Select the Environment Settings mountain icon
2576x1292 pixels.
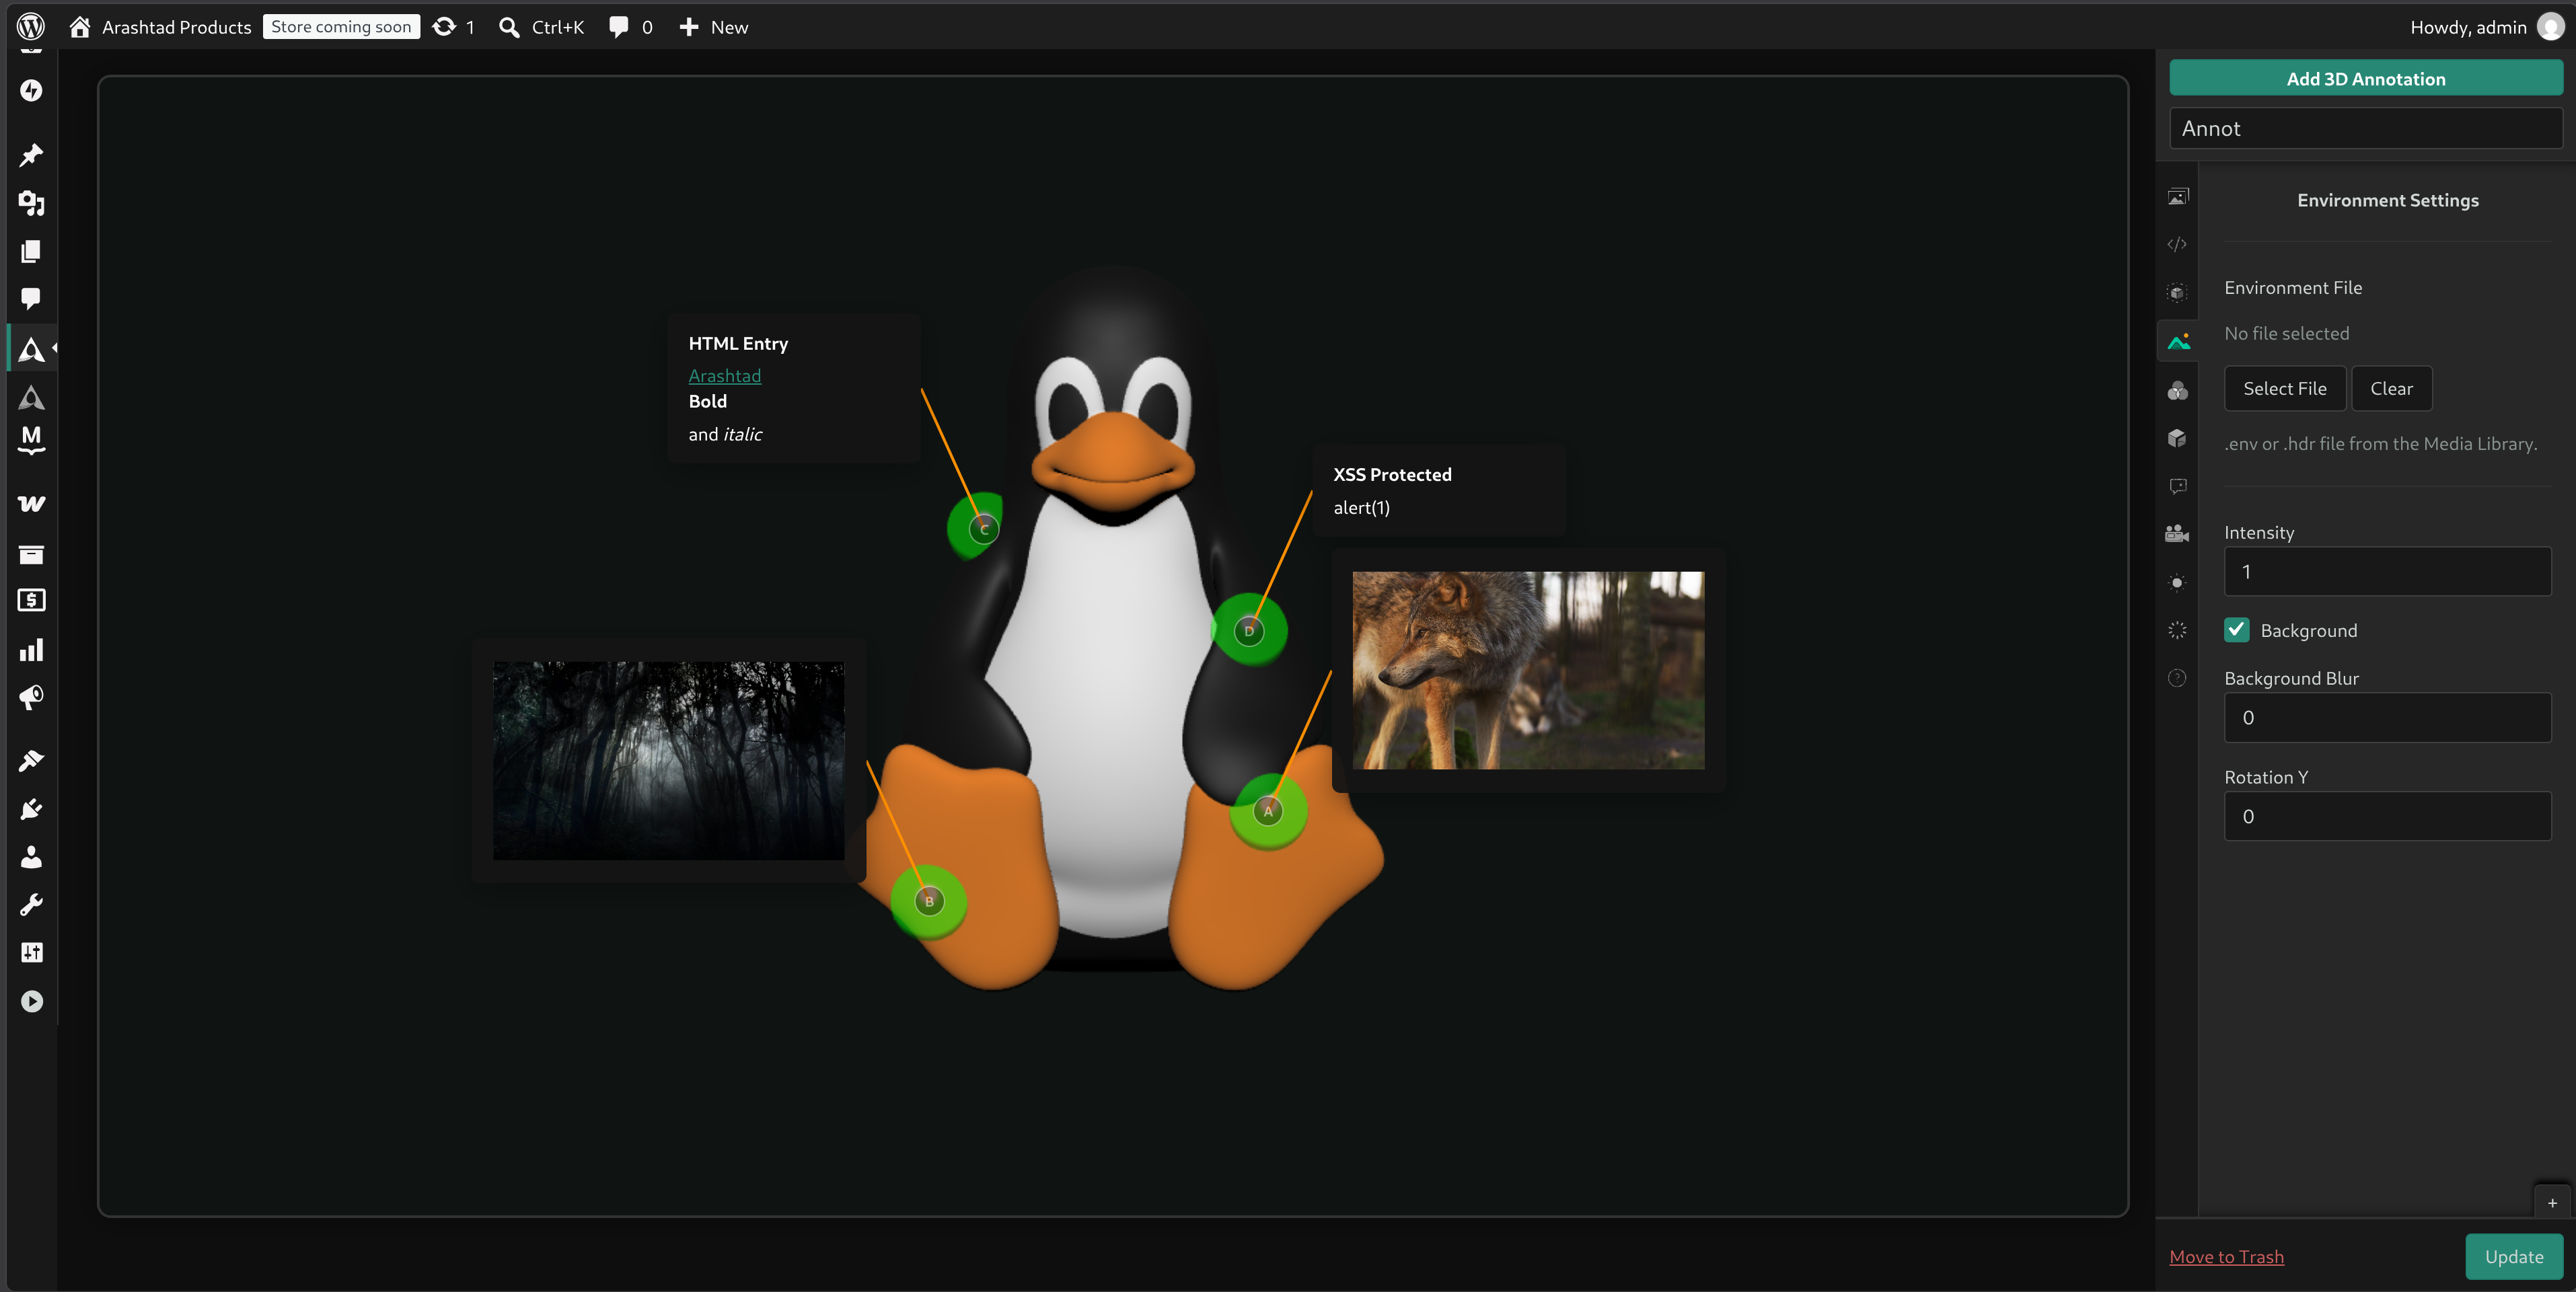point(2177,342)
